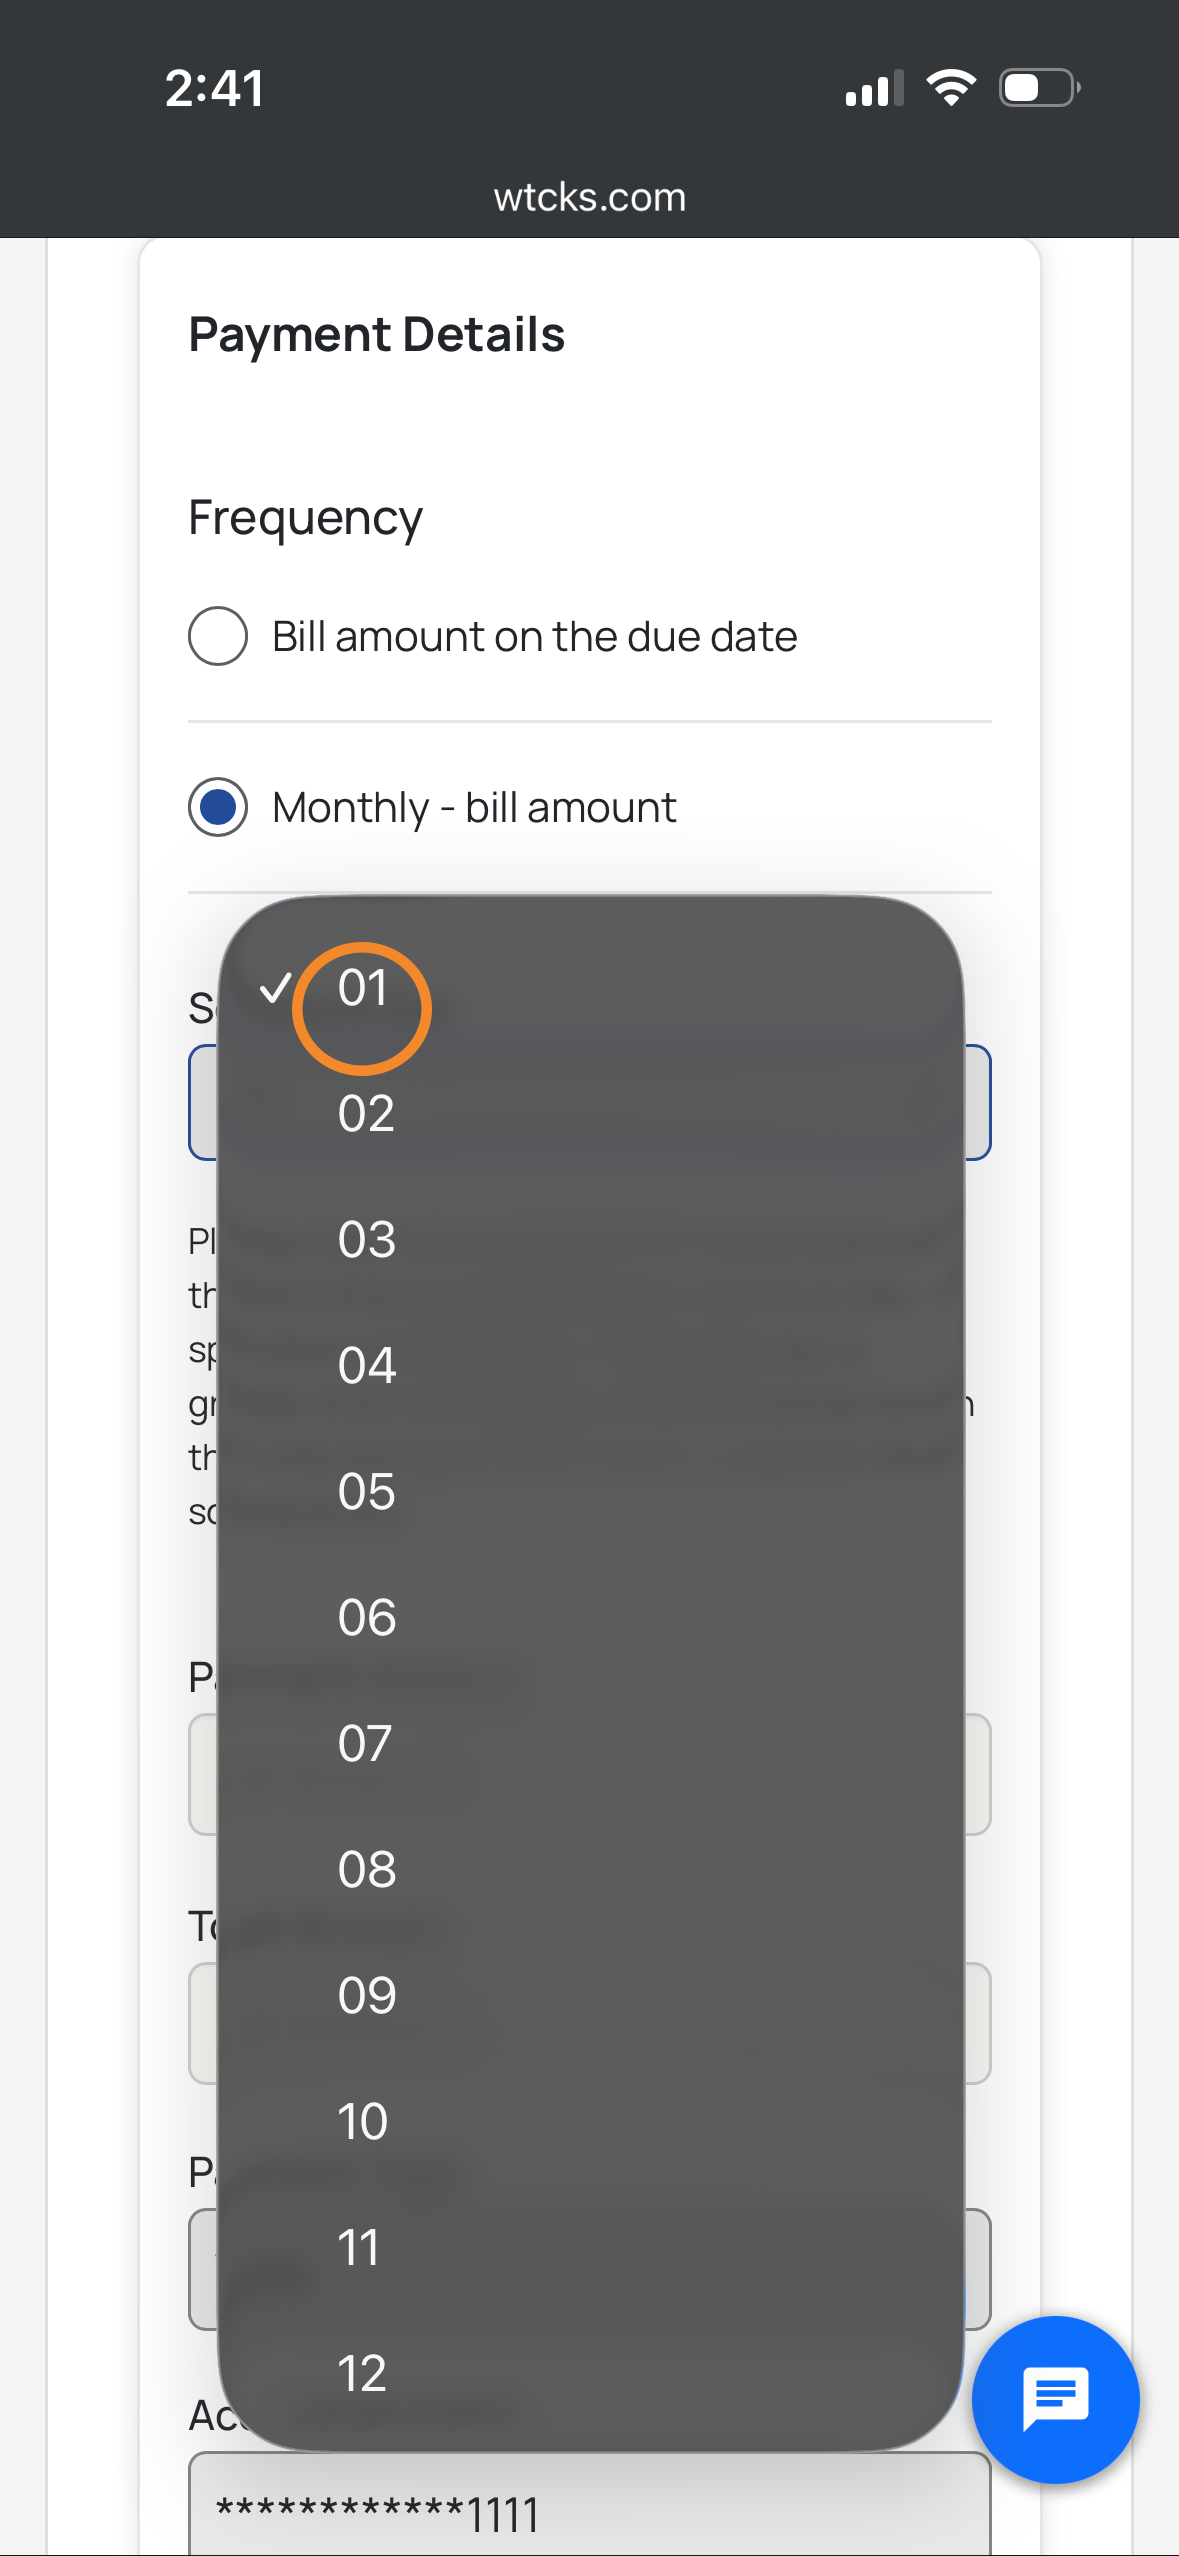1179x2556 pixels.
Task: Select Monthly - bill amount radio option
Action: [218, 807]
